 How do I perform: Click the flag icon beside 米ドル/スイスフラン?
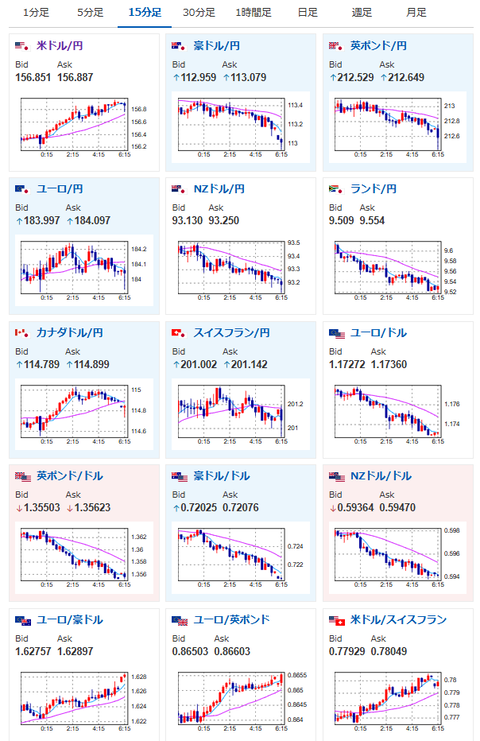[337, 620]
